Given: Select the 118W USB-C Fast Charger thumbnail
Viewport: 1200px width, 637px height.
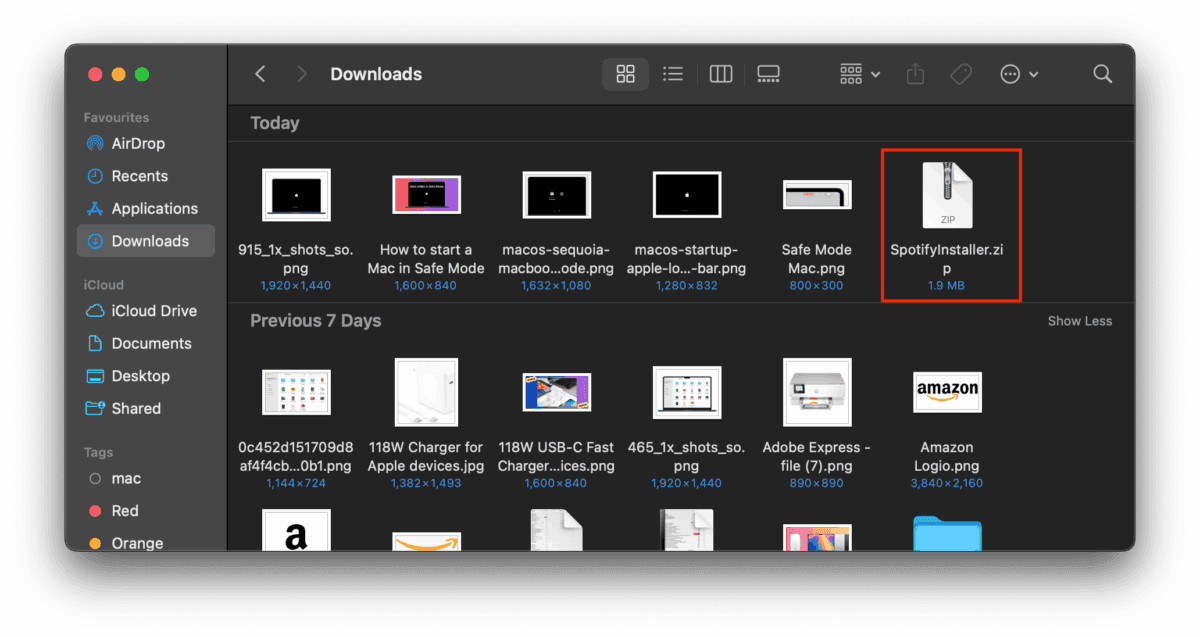Looking at the screenshot, I should (556, 392).
